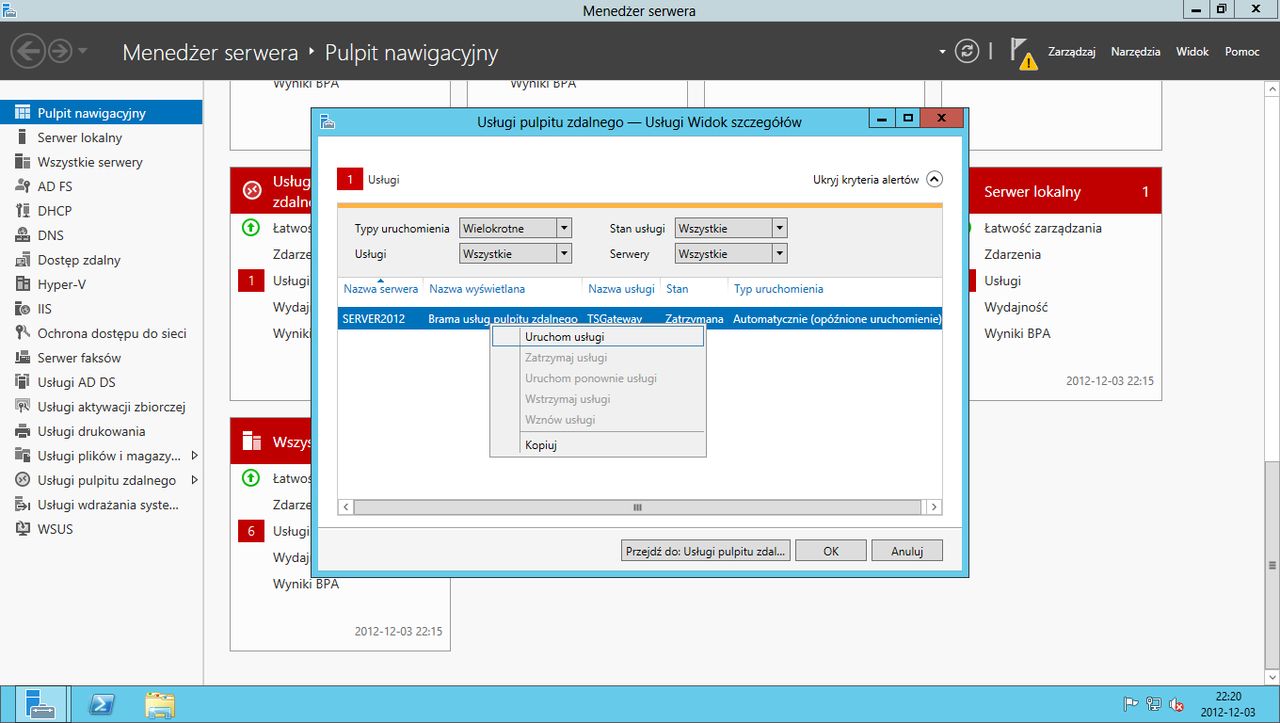Screen dimensions: 1280x723
Task: Click the Dostęp zdalny sidebar icon
Action: 22,260
